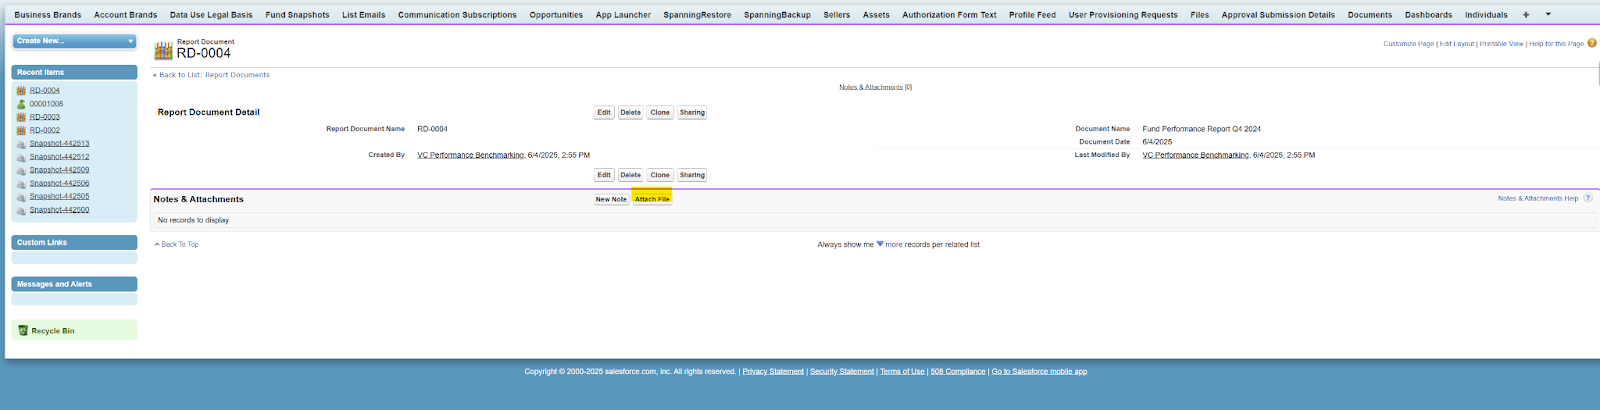
Task: Open the Files tab
Action: tap(1199, 15)
